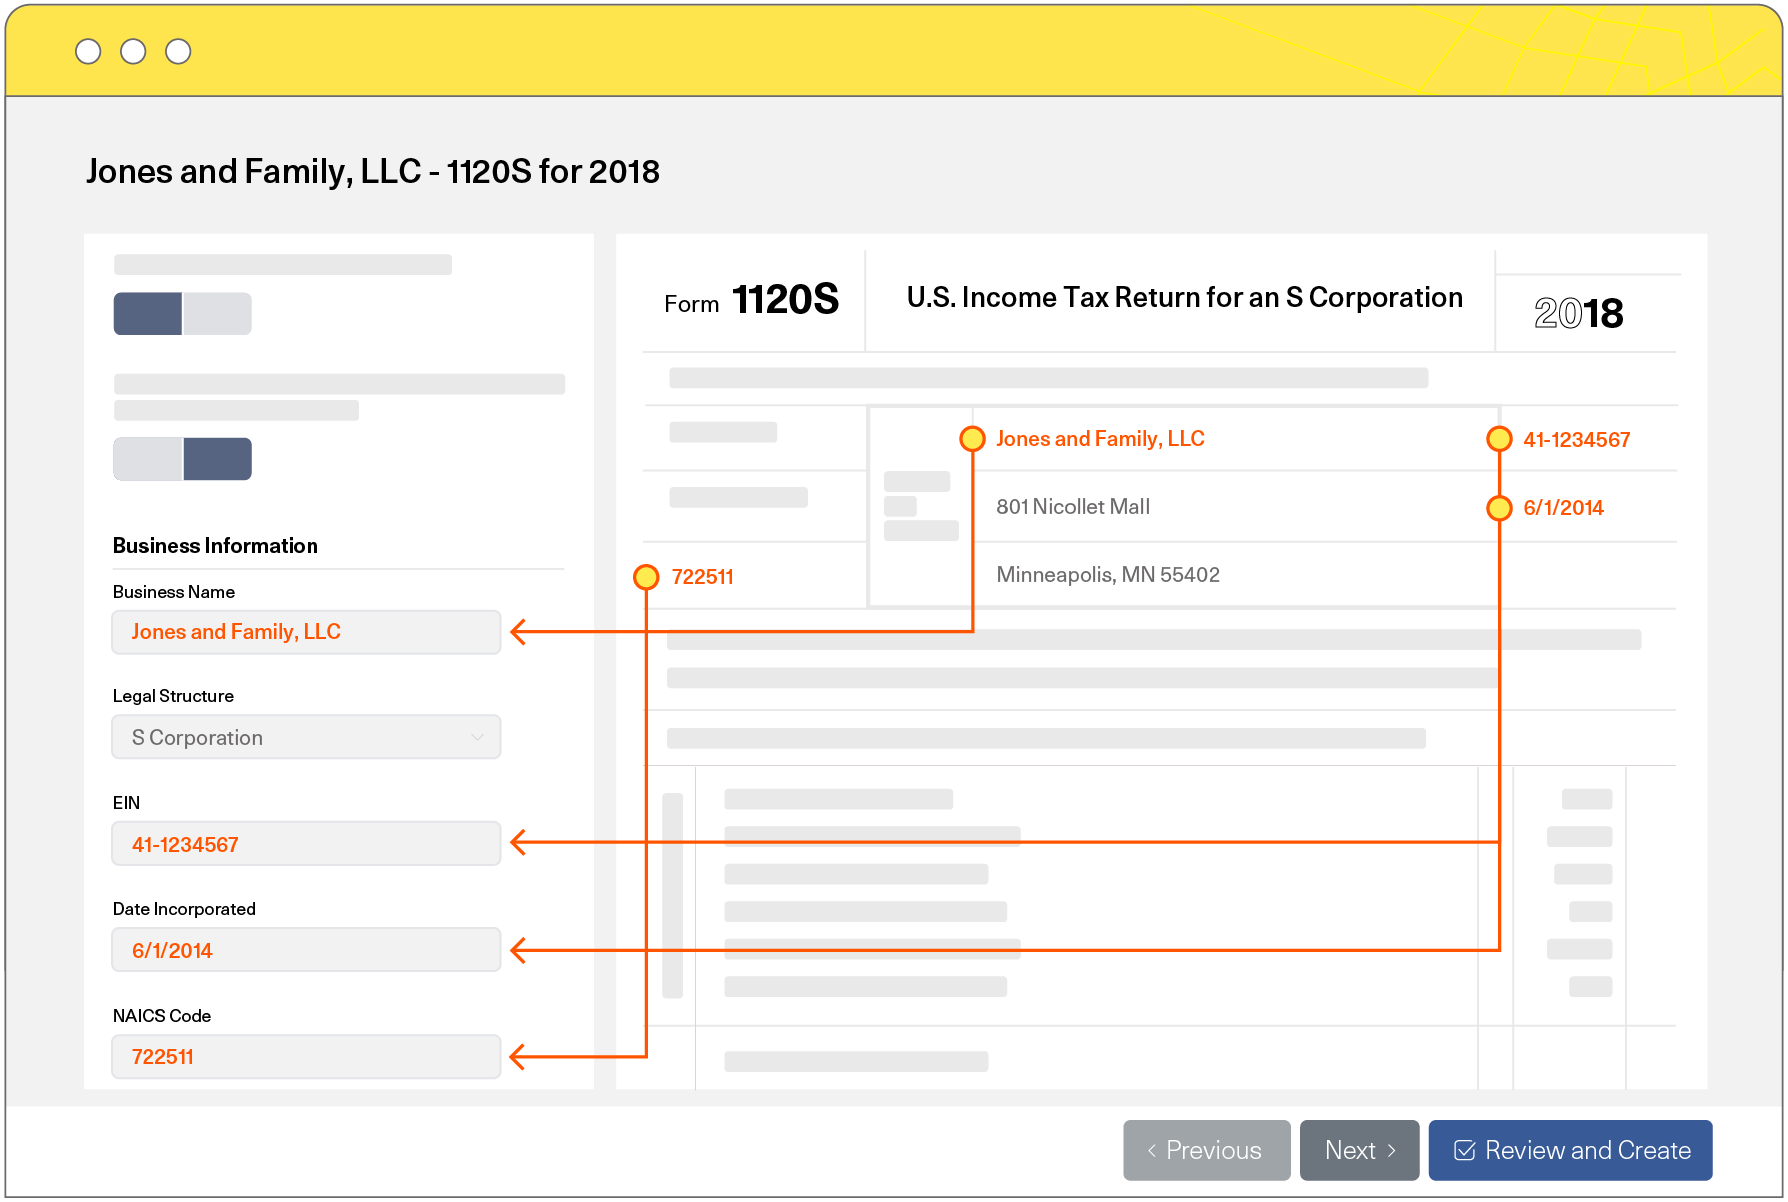Screen dimensions: 1788x1202
Task: Open the Legal Structure dropdown showing S Corporation
Action: point(305,737)
